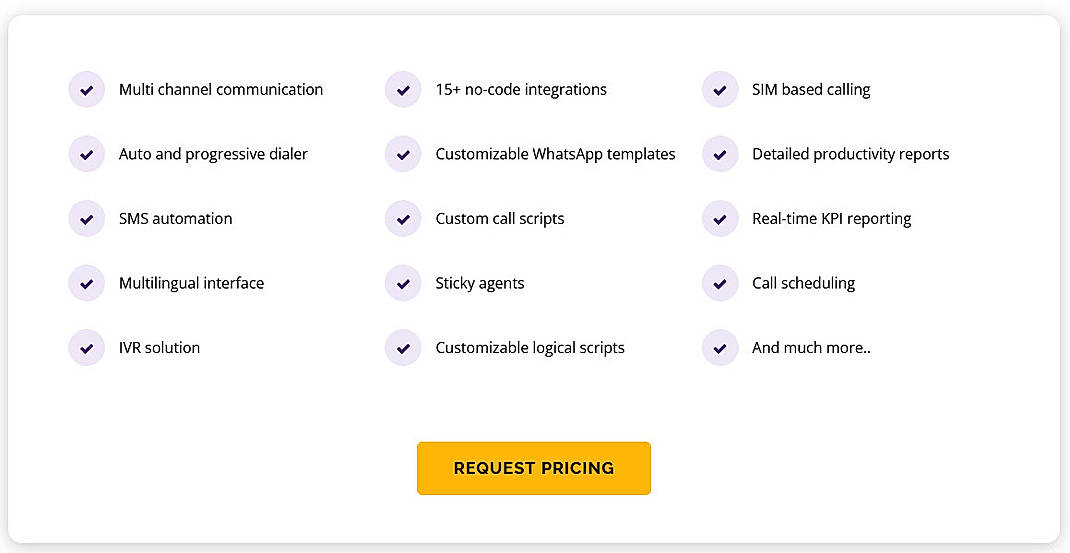Click the Multilingual interface text
The width and height of the screenshot is (1070, 553).
191,283
